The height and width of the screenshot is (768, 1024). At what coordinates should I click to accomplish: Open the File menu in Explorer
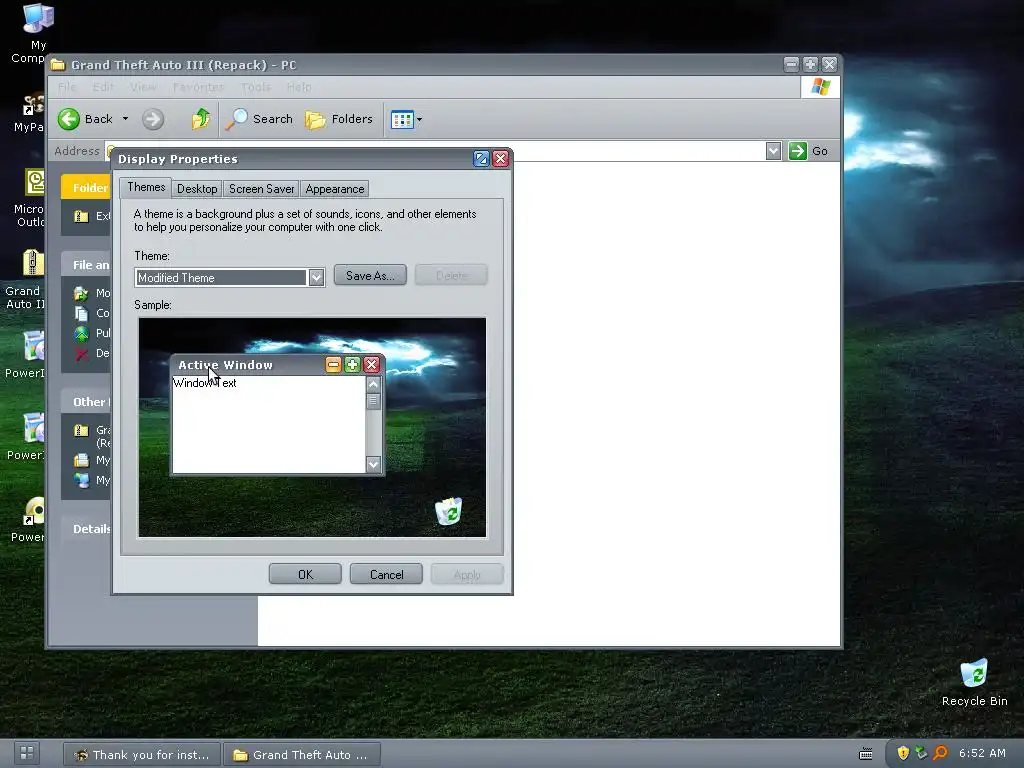coord(67,87)
